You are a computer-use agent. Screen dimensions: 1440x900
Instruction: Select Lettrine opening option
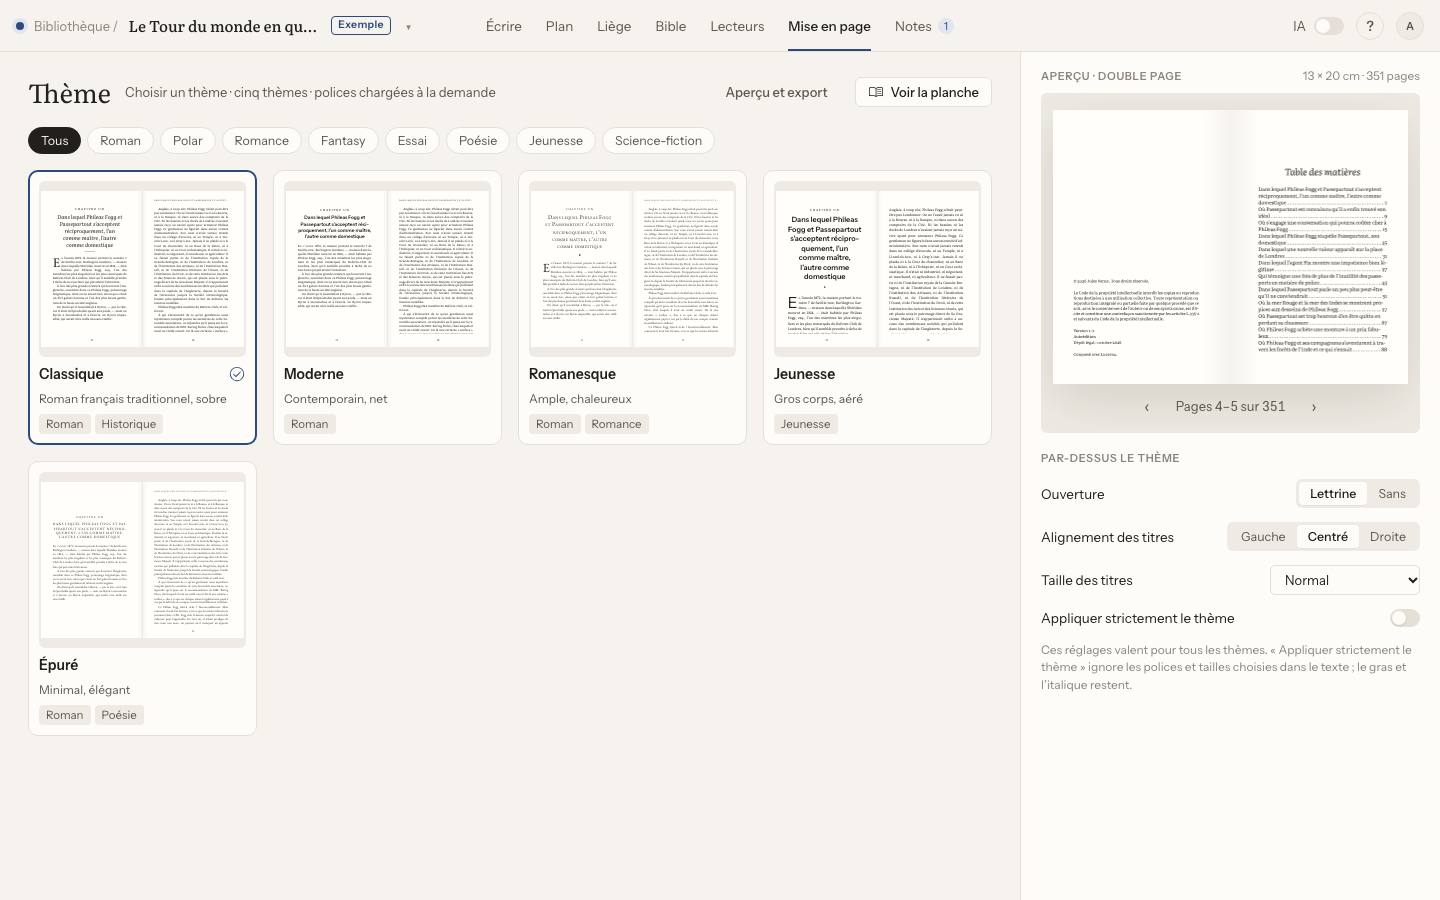coord(1333,494)
